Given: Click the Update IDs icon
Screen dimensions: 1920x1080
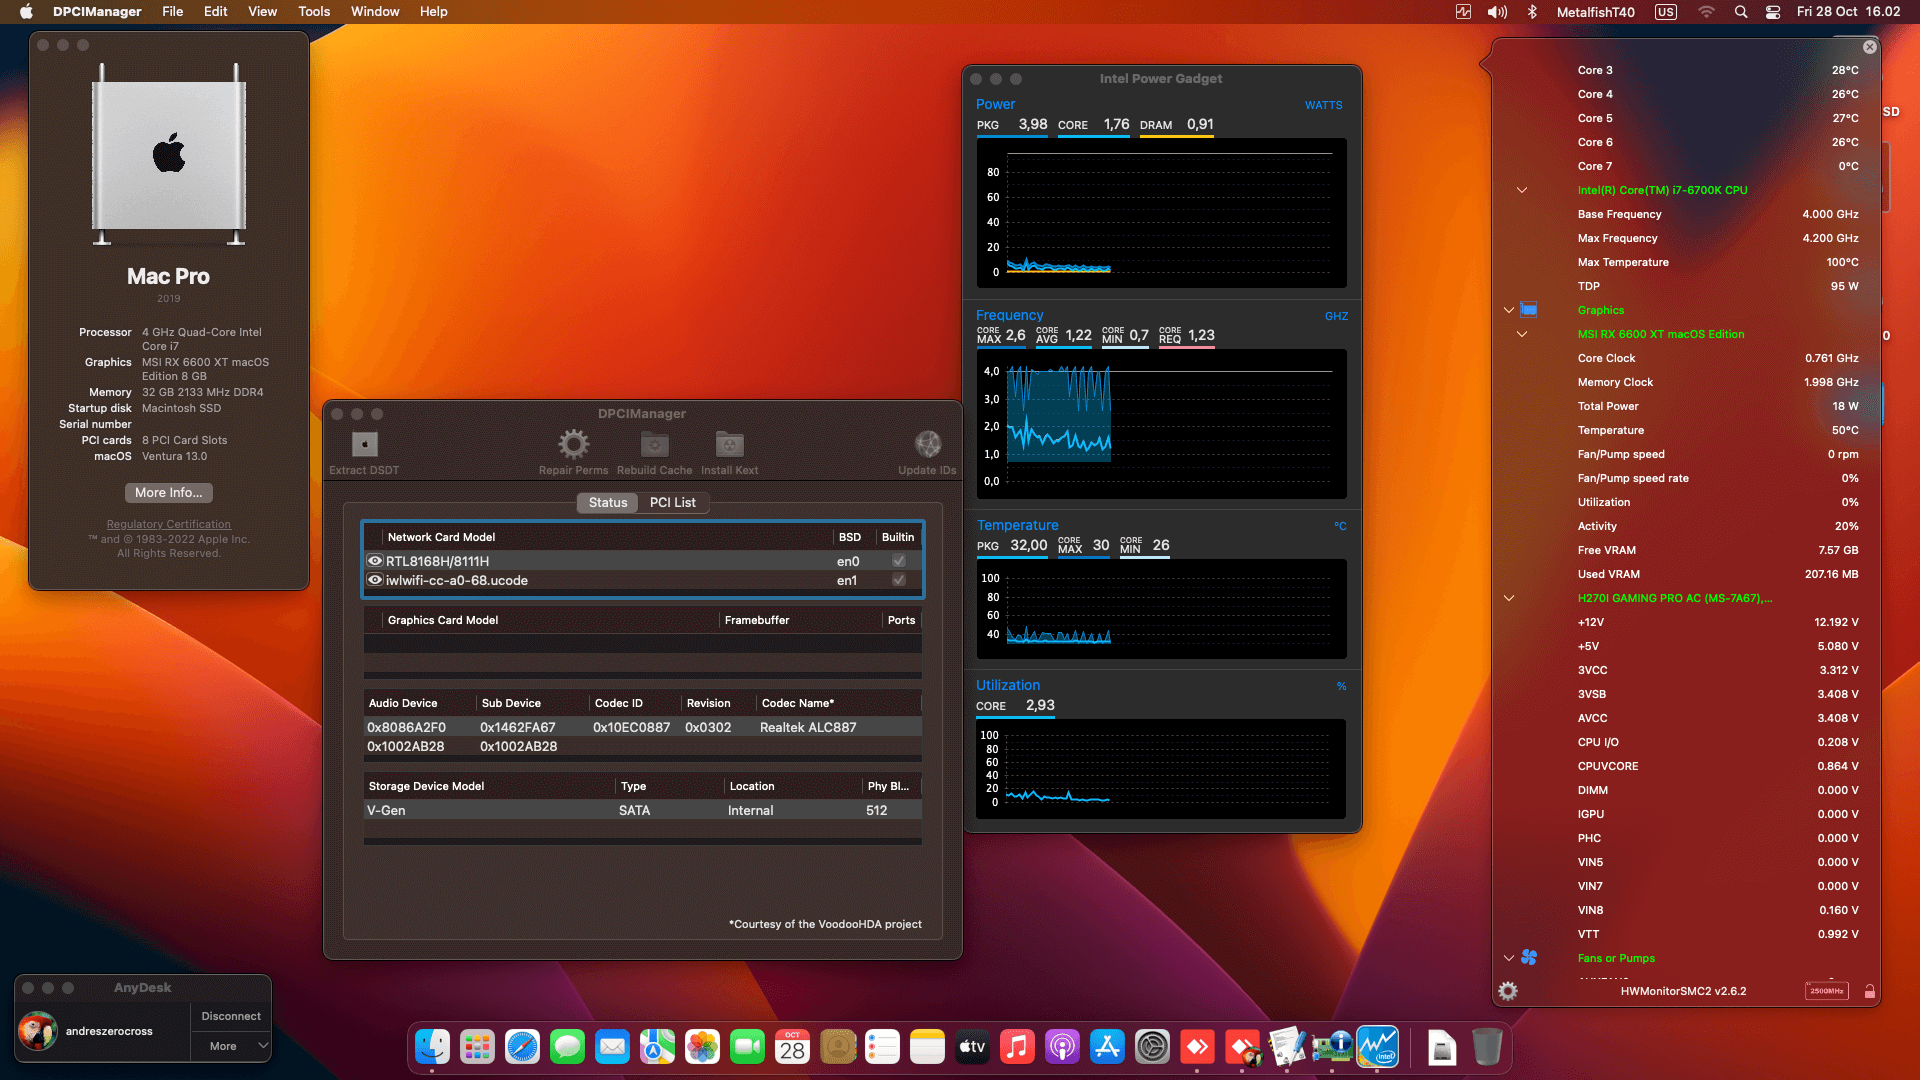Looking at the screenshot, I should pyautogui.click(x=927, y=447).
